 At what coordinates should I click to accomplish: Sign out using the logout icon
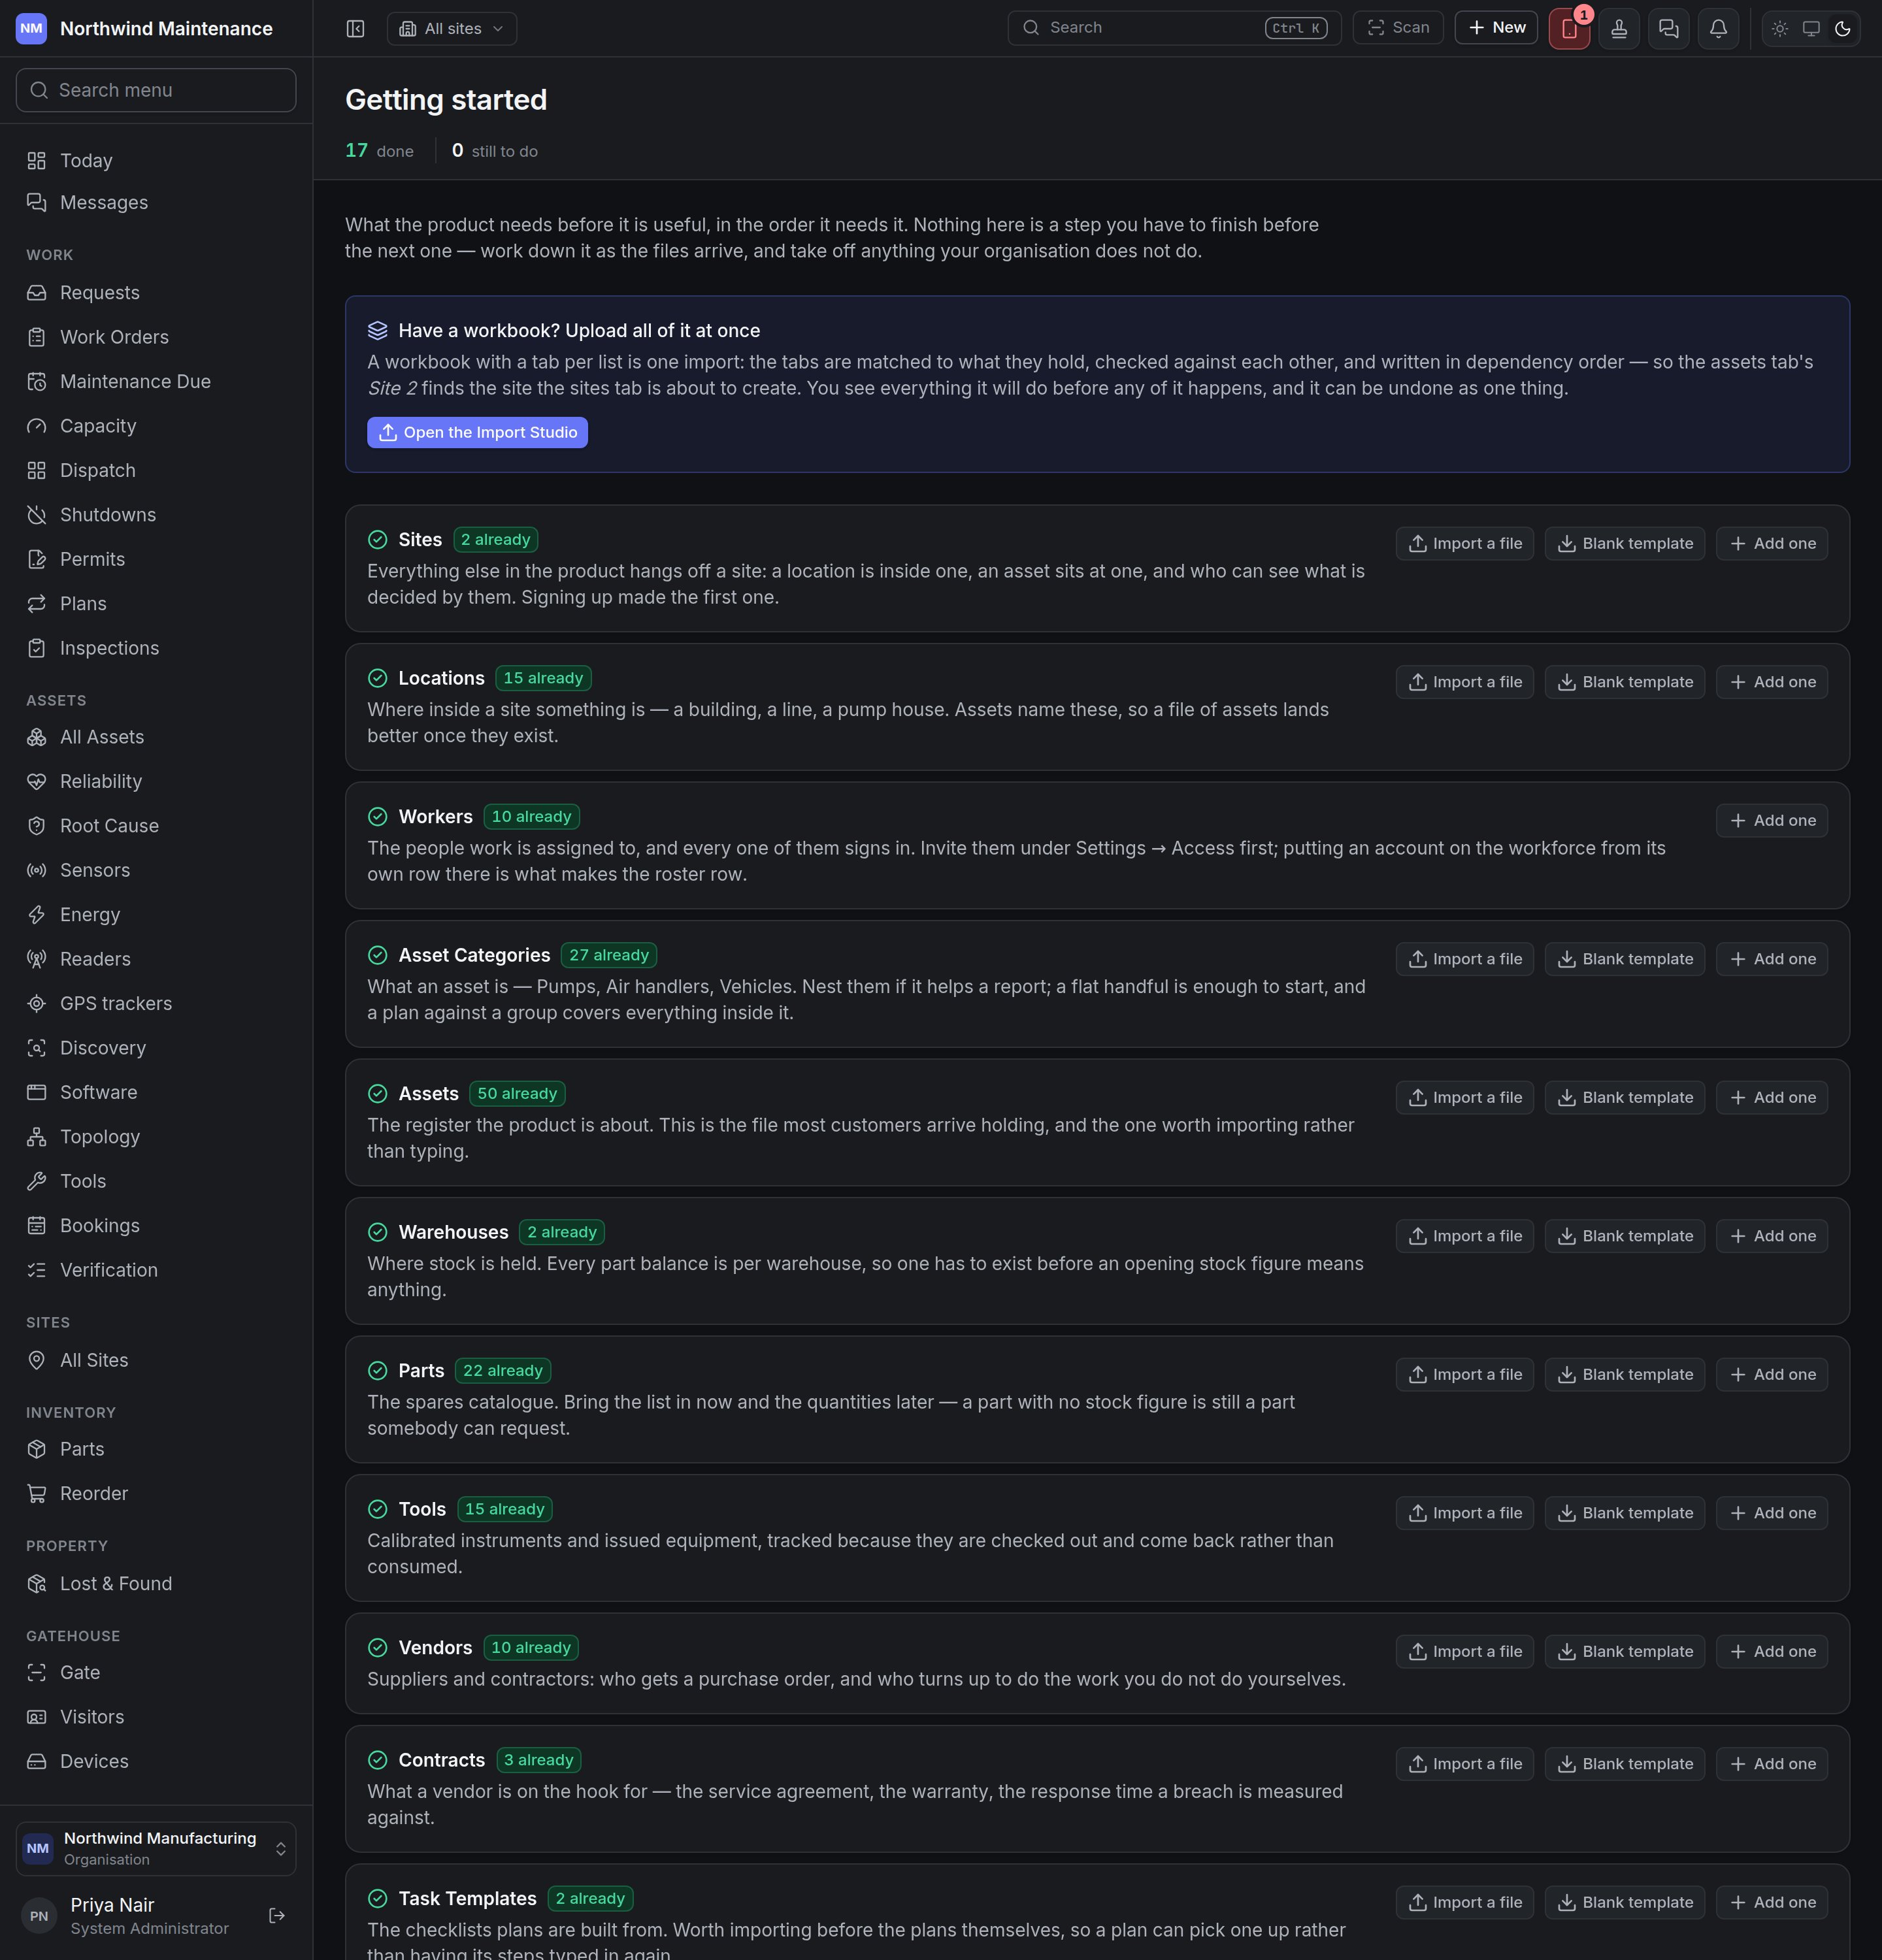pos(277,1915)
